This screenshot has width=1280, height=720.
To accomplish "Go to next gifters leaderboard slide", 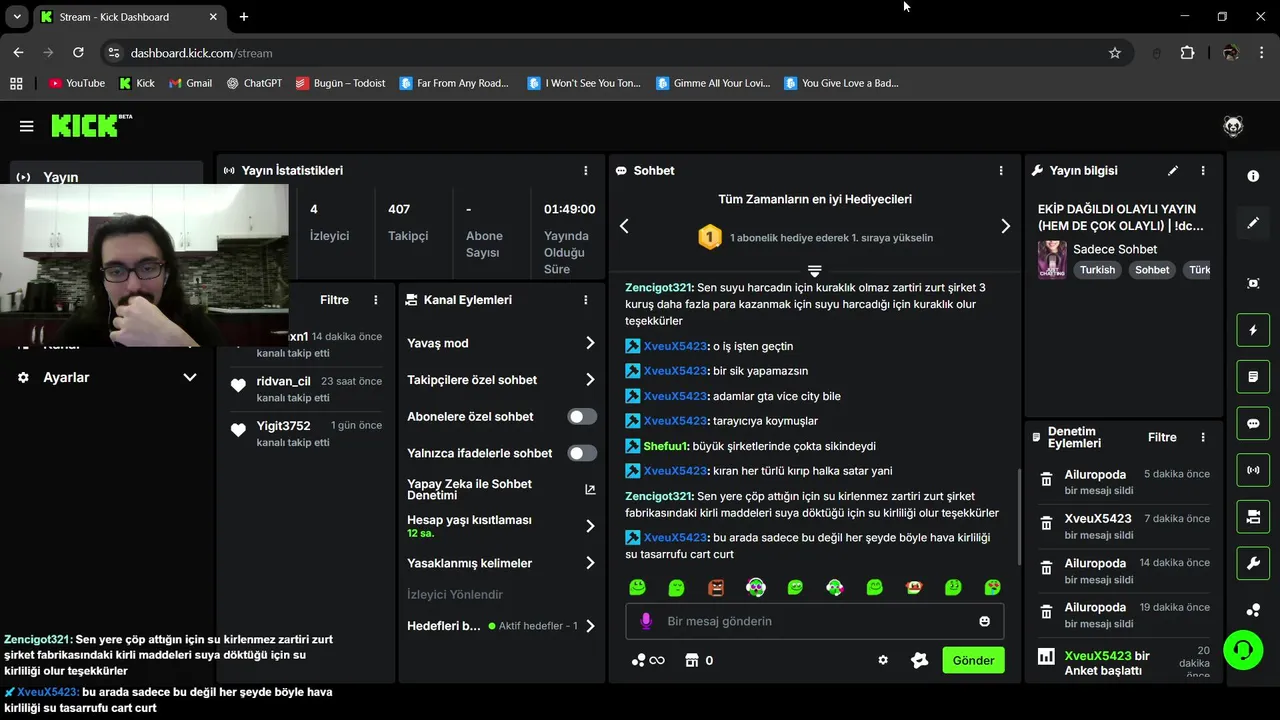I will [x=1005, y=226].
